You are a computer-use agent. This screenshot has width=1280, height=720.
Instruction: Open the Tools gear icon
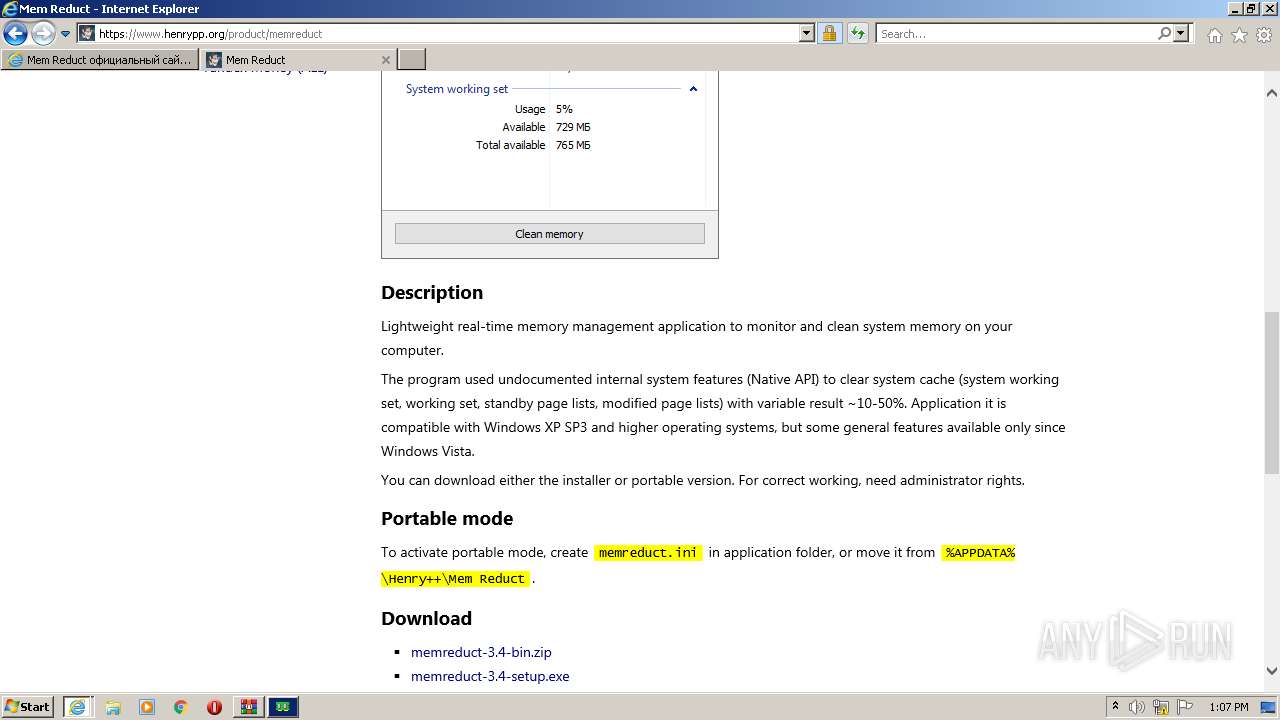click(1264, 35)
